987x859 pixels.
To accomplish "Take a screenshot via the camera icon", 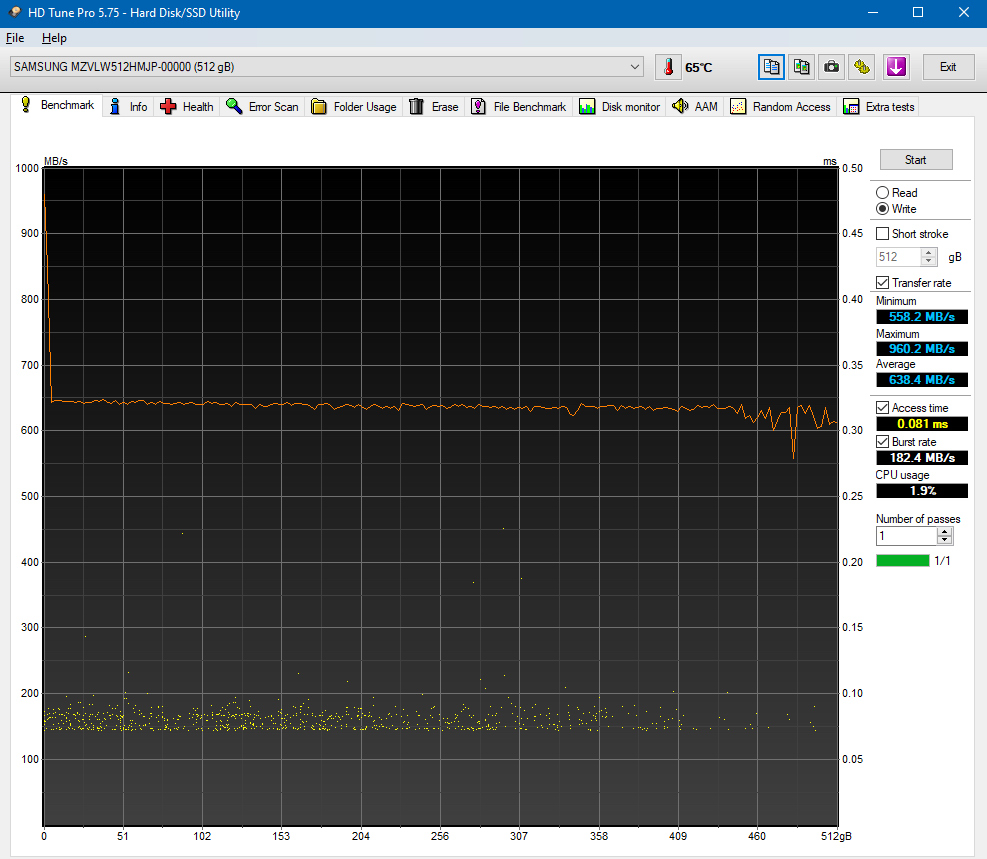I will (831, 66).
